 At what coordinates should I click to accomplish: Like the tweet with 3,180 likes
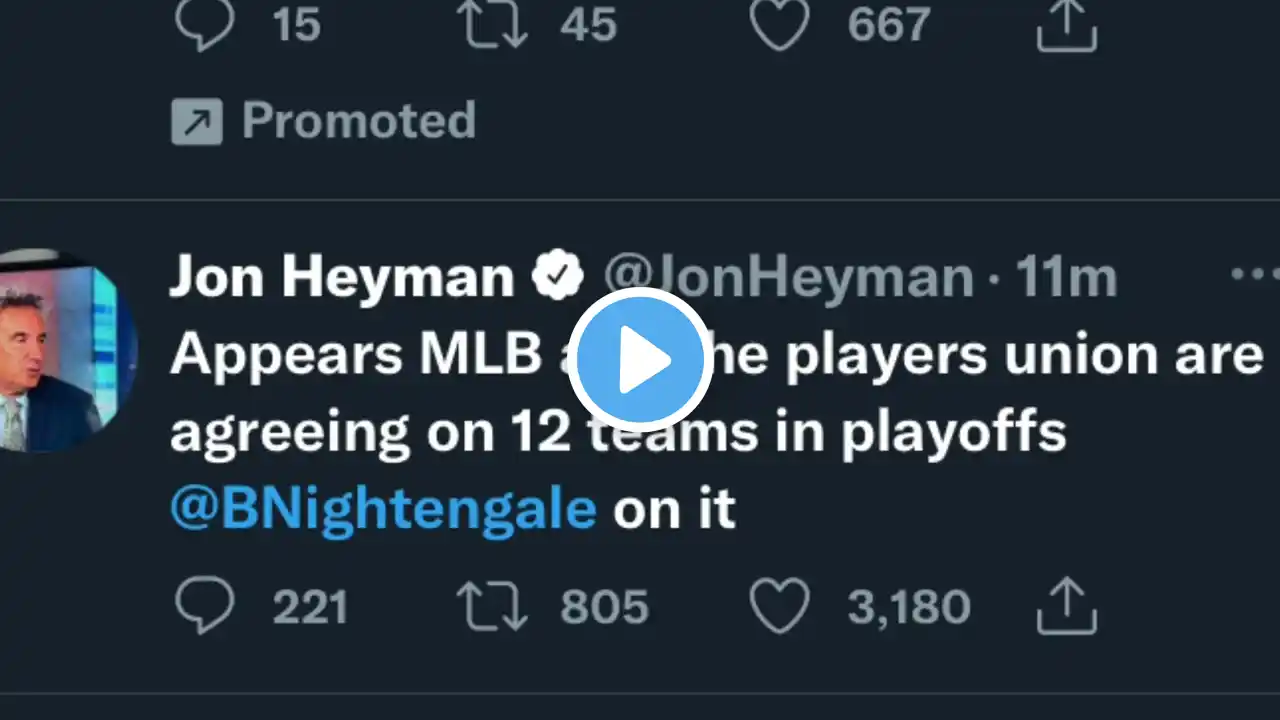(x=779, y=606)
